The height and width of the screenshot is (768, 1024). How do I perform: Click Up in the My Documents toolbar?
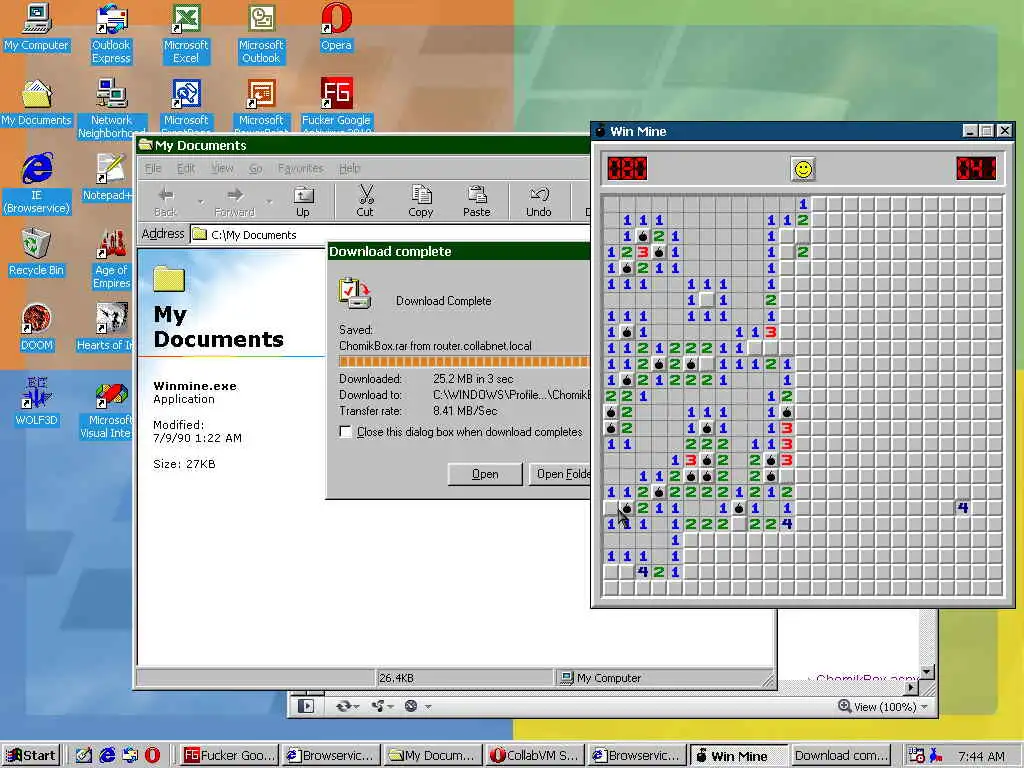[x=303, y=201]
